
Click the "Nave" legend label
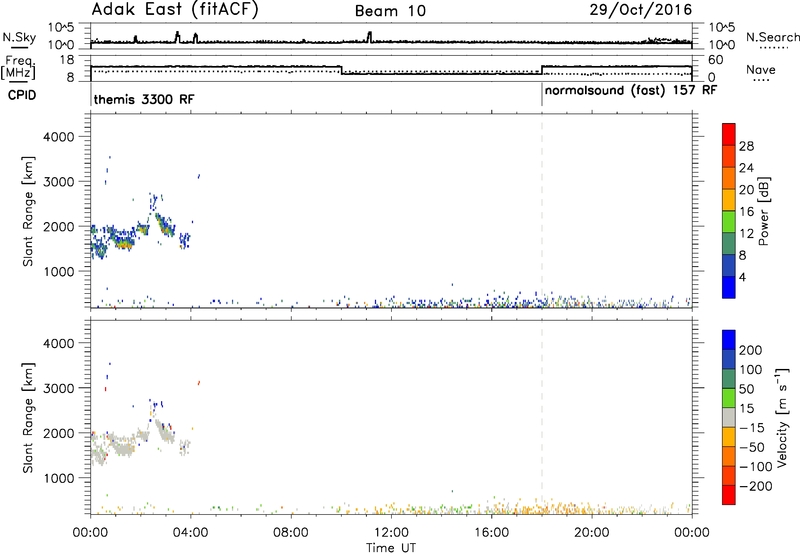coord(761,69)
